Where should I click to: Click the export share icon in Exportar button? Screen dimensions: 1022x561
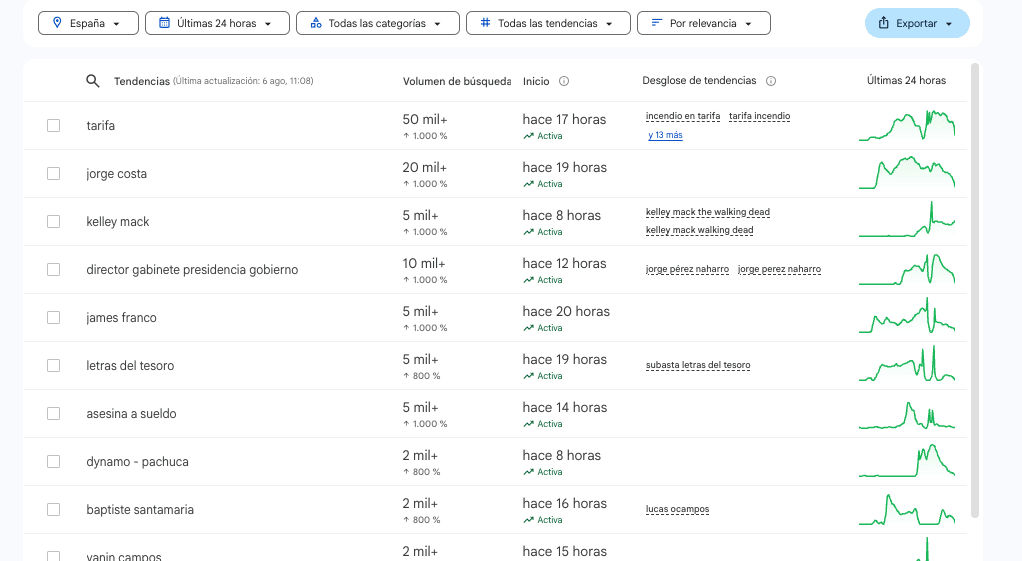(x=884, y=23)
